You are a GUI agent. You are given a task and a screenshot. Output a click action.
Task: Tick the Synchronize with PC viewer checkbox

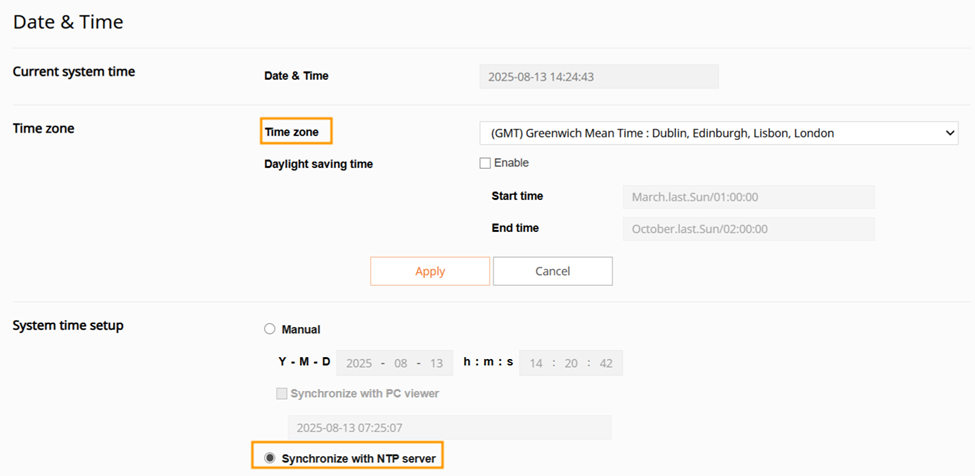tap(282, 394)
